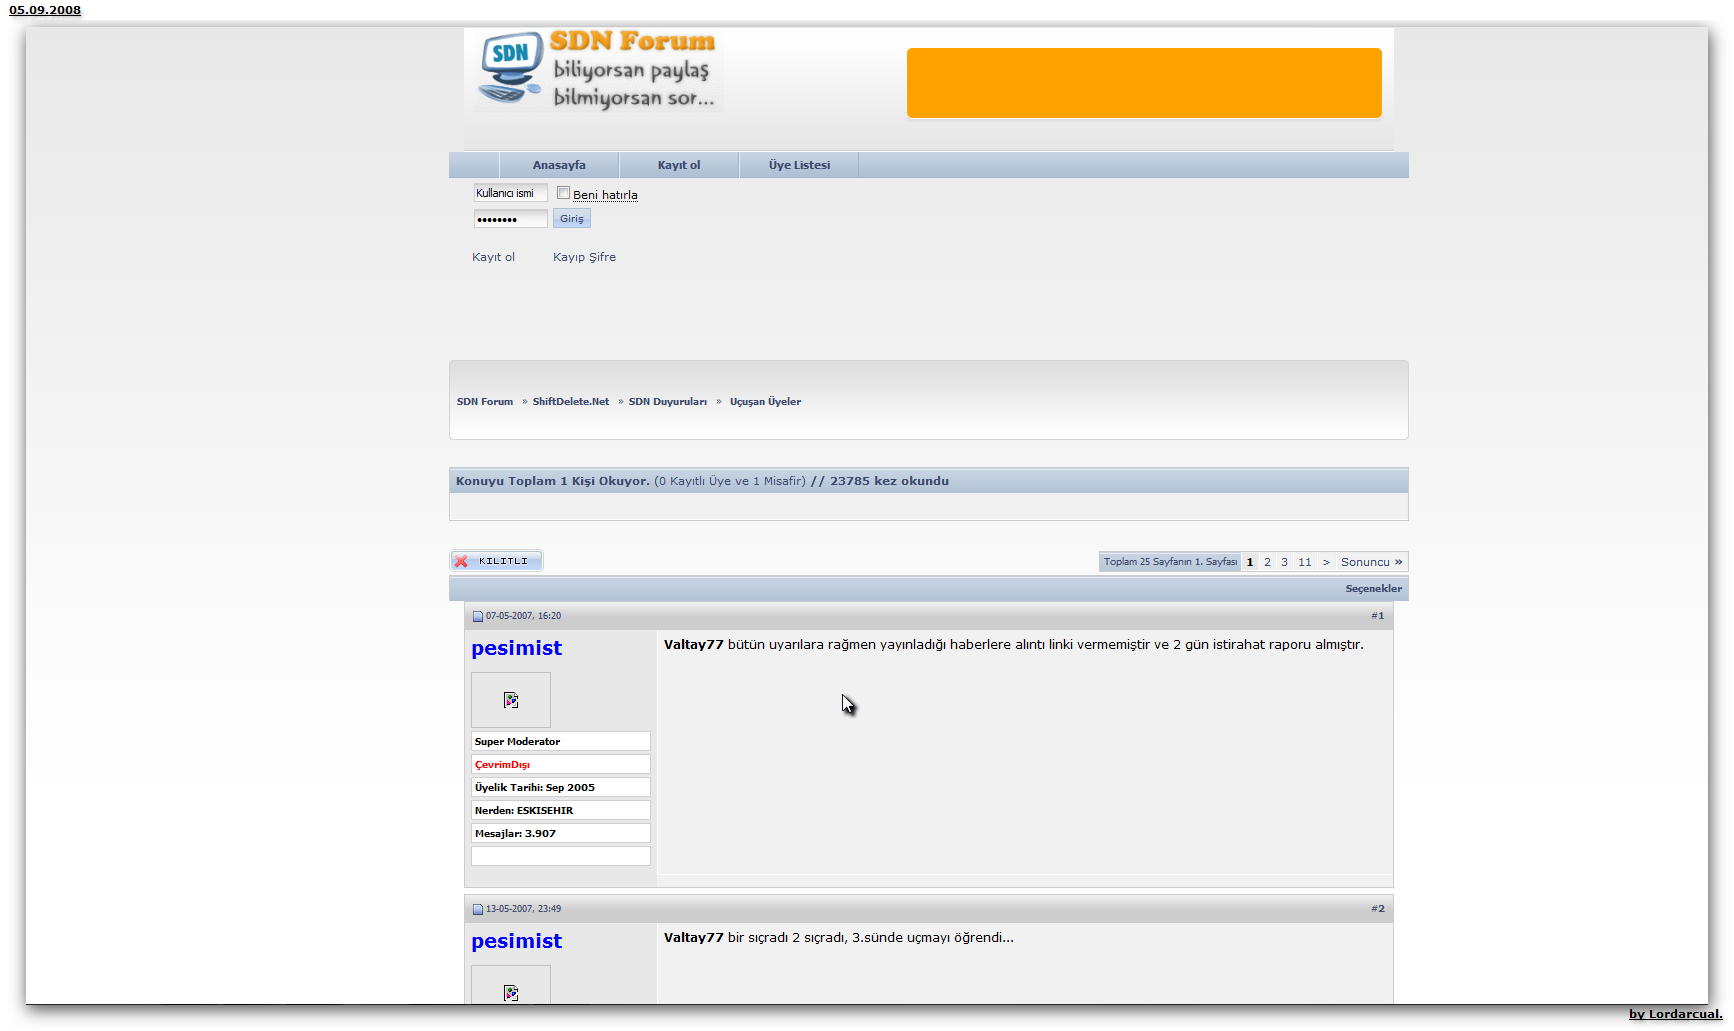Click the by Lordarcual link

pos(1676,1014)
